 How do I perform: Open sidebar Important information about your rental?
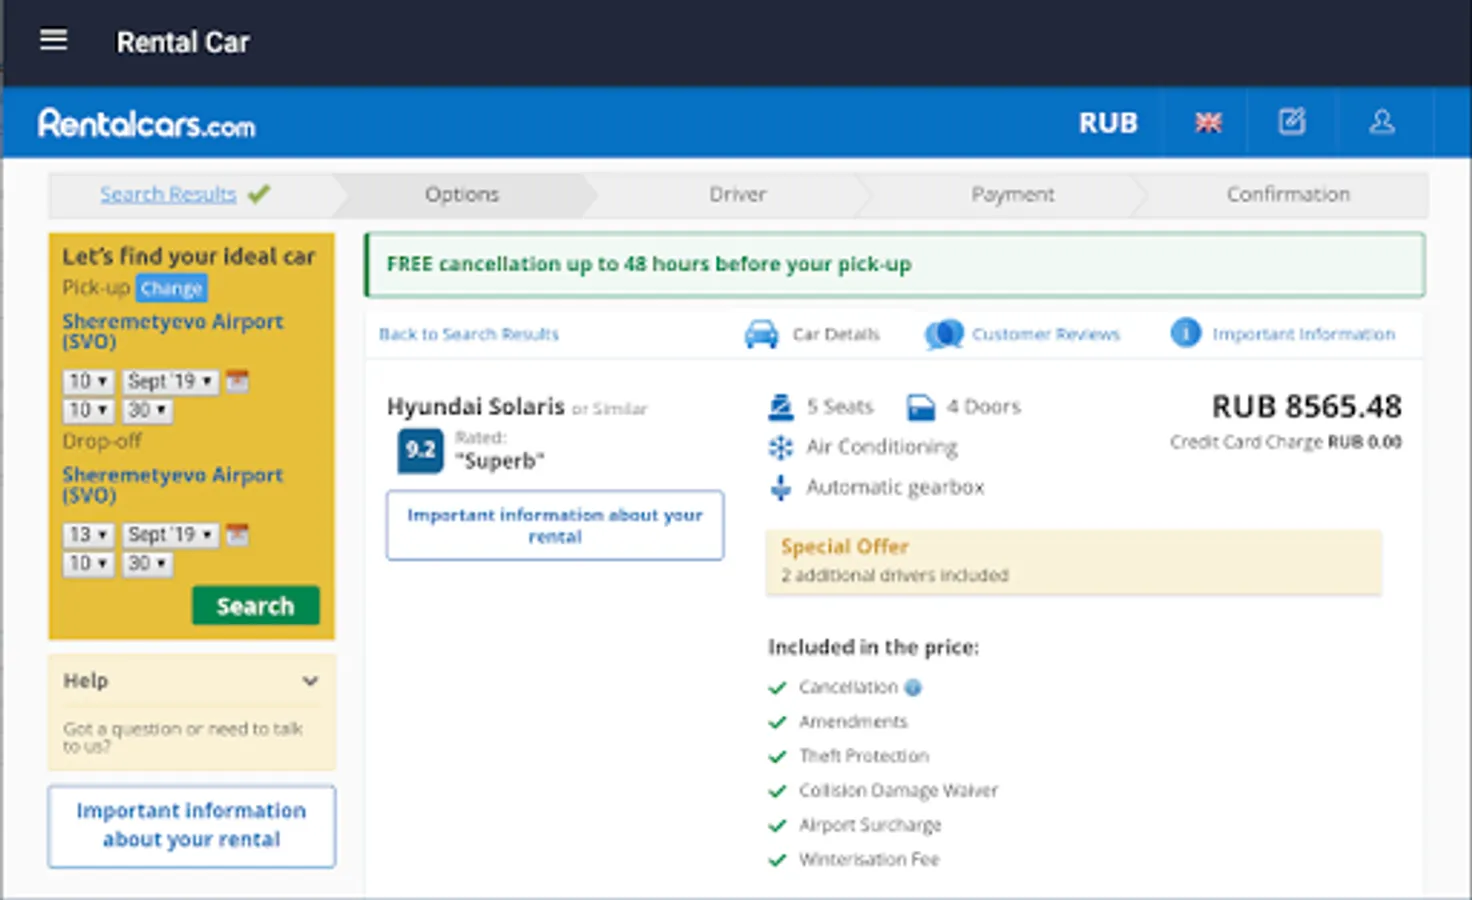[x=191, y=826]
